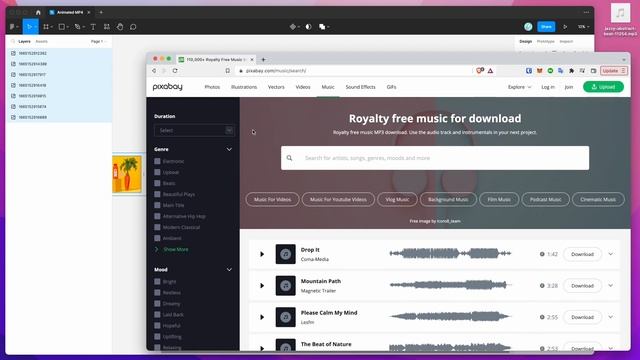Screen dimensions: 640x360
Task: Open Videos tab on Pixabay
Action: pos(303,87)
